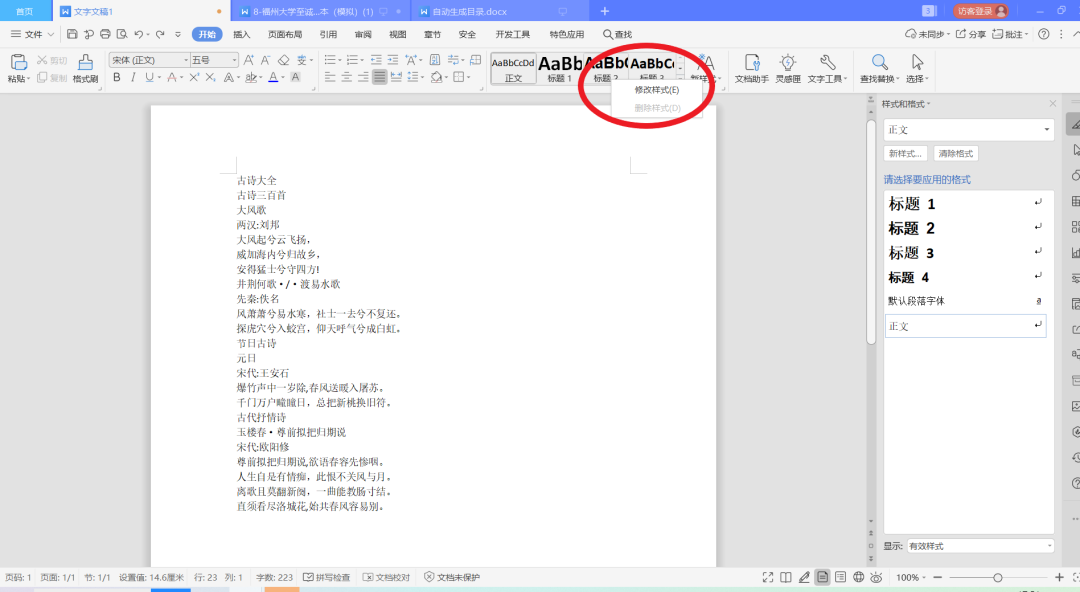The width and height of the screenshot is (1080, 592).
Task: Open the font name dropdown (宋体)
Action: point(186,60)
